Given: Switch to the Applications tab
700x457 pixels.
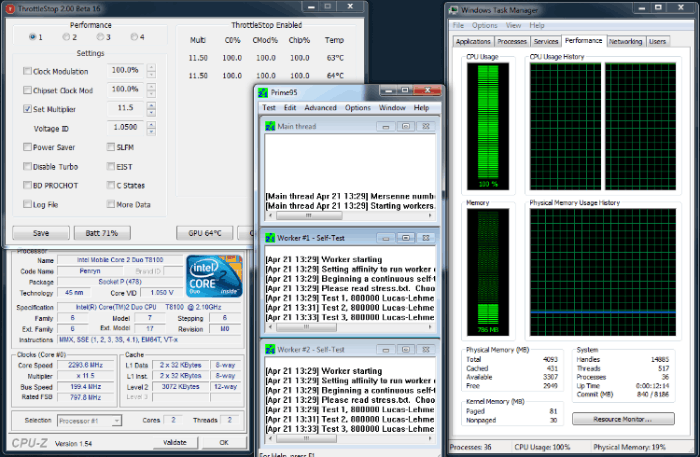Looking at the screenshot, I should pos(473,41).
